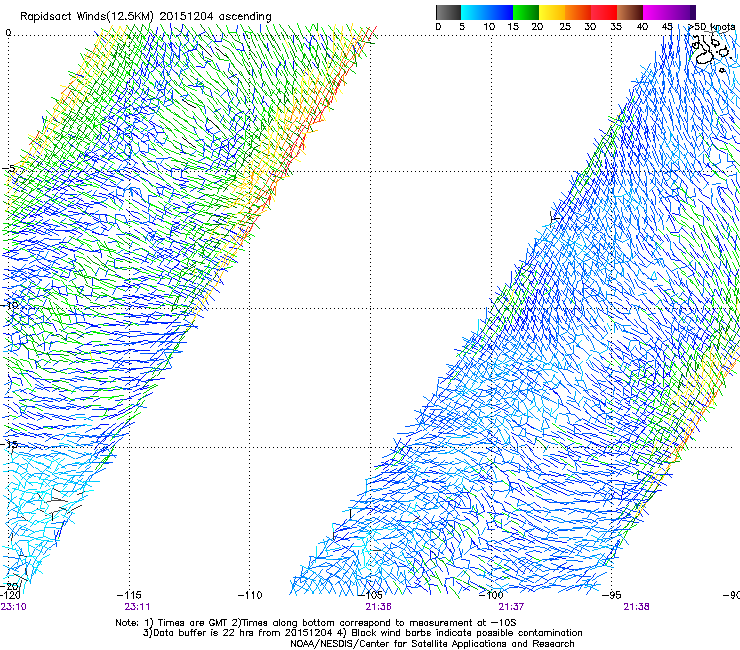Click the legend scale value '35'
The width and height of the screenshot is (740, 650).
point(616,27)
